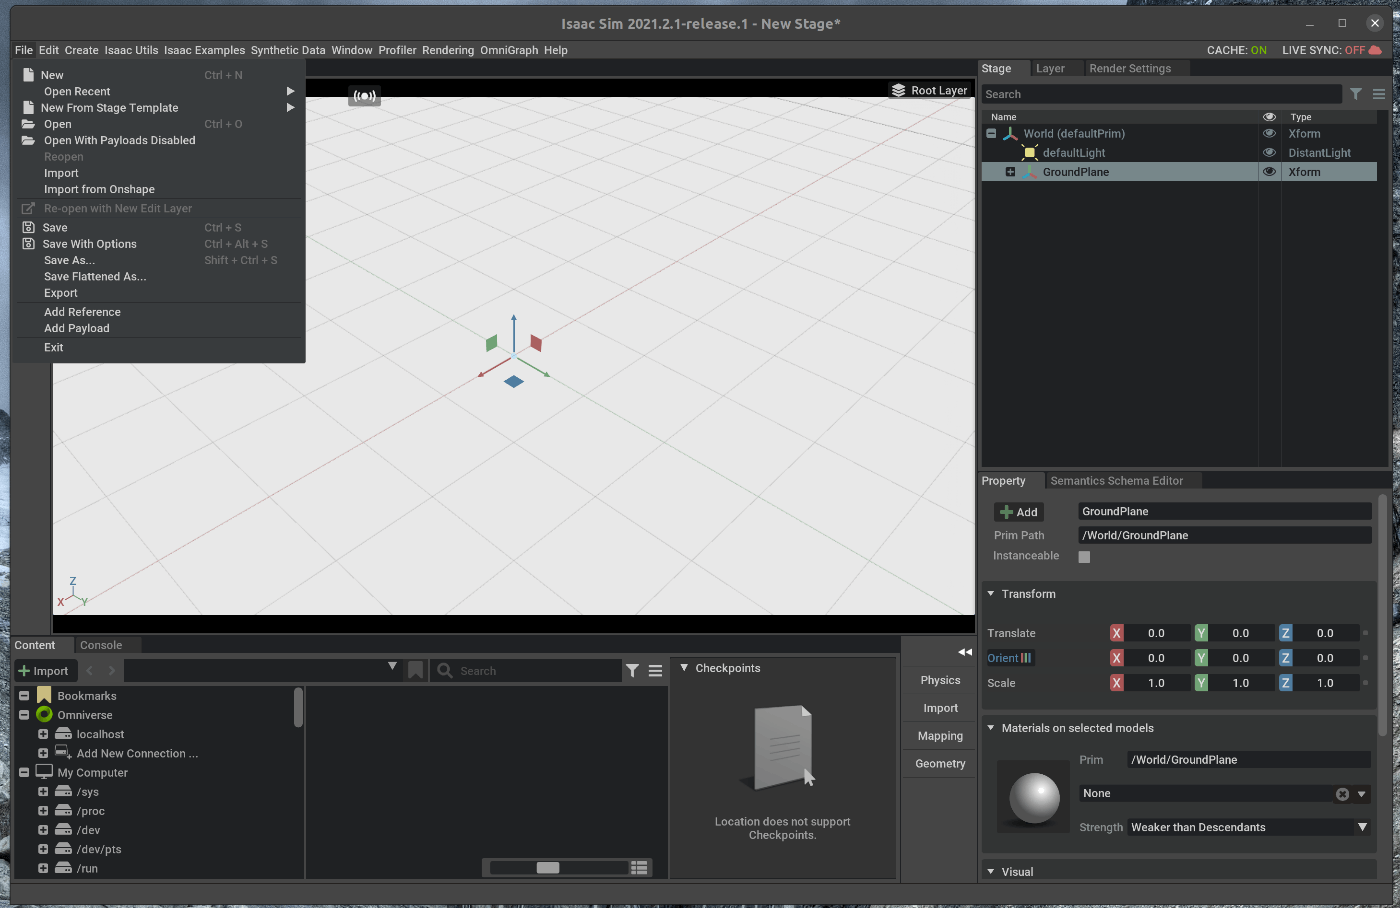Click the green plus Add icon in Property
The width and height of the screenshot is (1400, 908).
1007,512
